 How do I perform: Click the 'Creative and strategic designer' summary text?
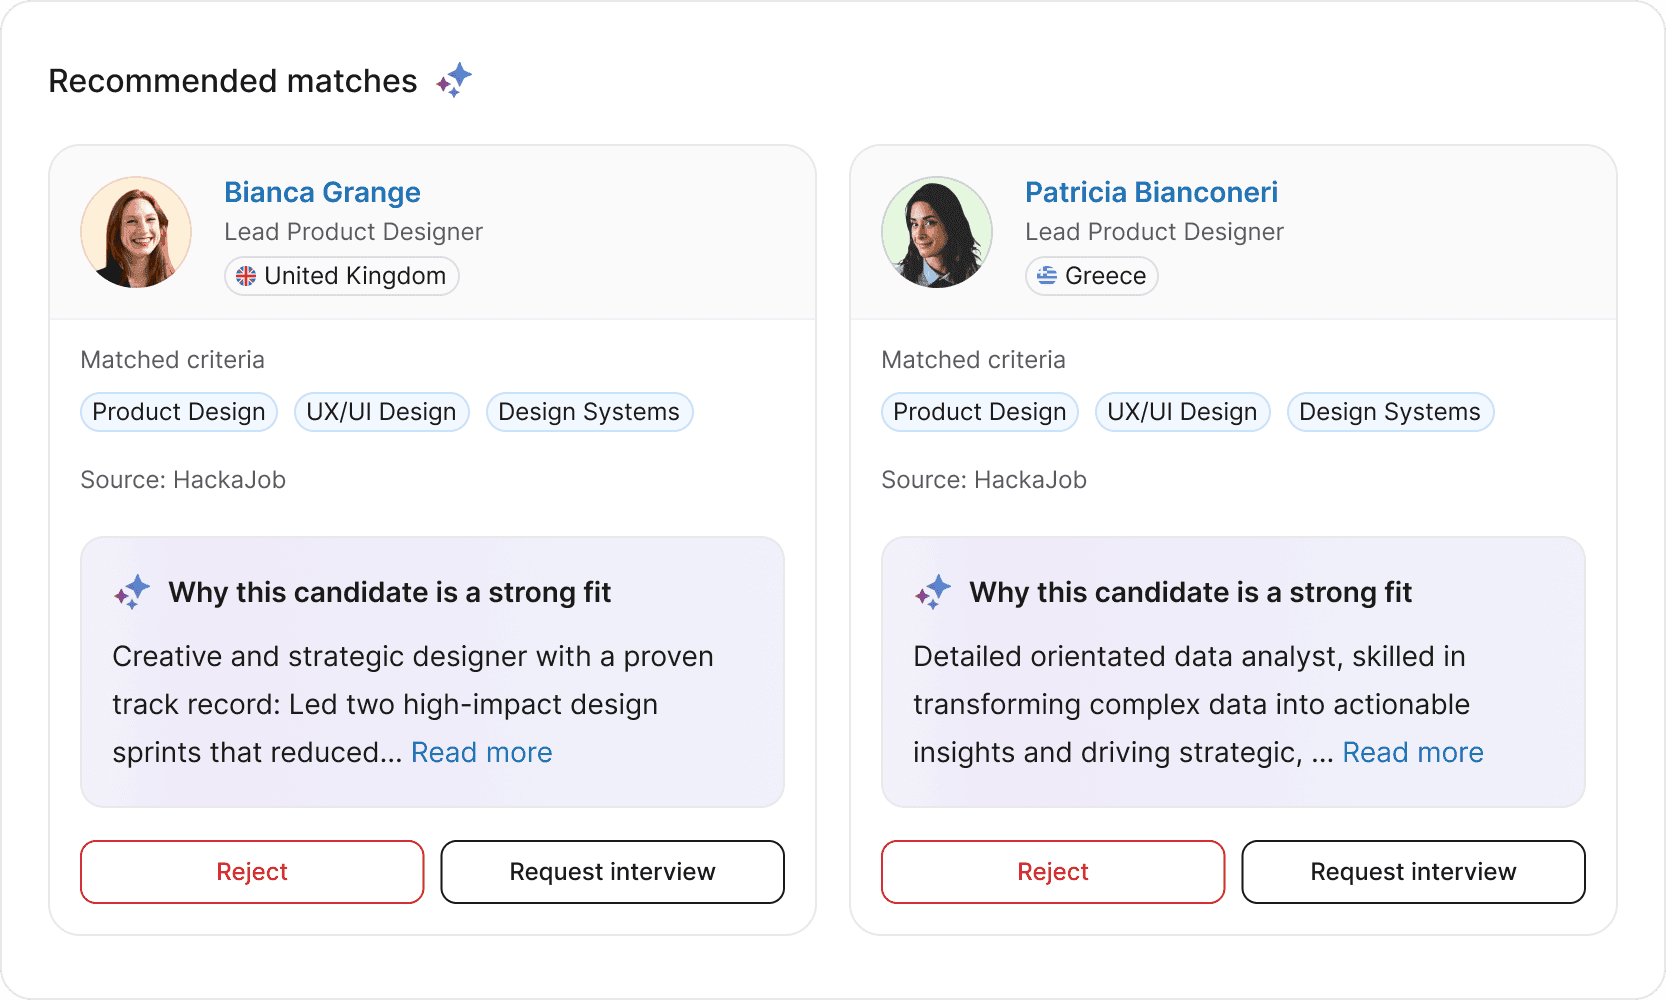point(413,704)
